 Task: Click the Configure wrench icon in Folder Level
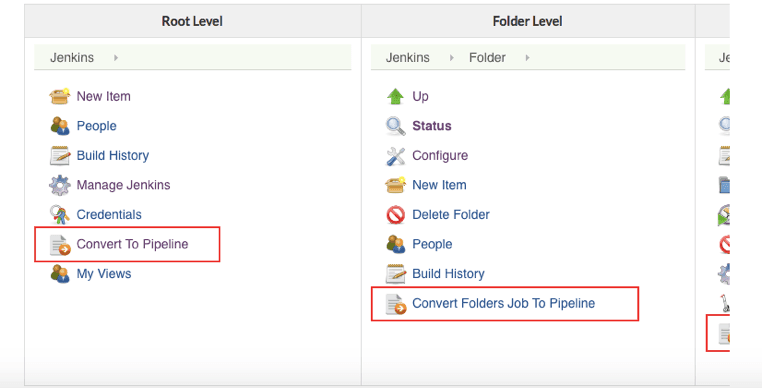coord(396,156)
